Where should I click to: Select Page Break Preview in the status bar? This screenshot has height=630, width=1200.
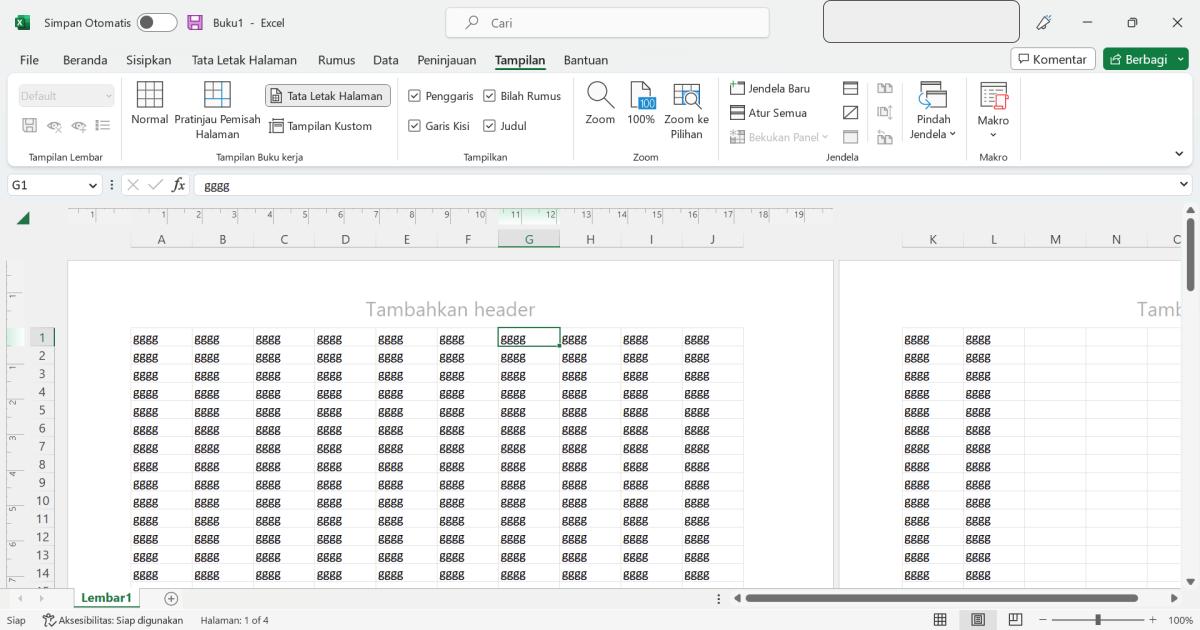click(x=1016, y=620)
